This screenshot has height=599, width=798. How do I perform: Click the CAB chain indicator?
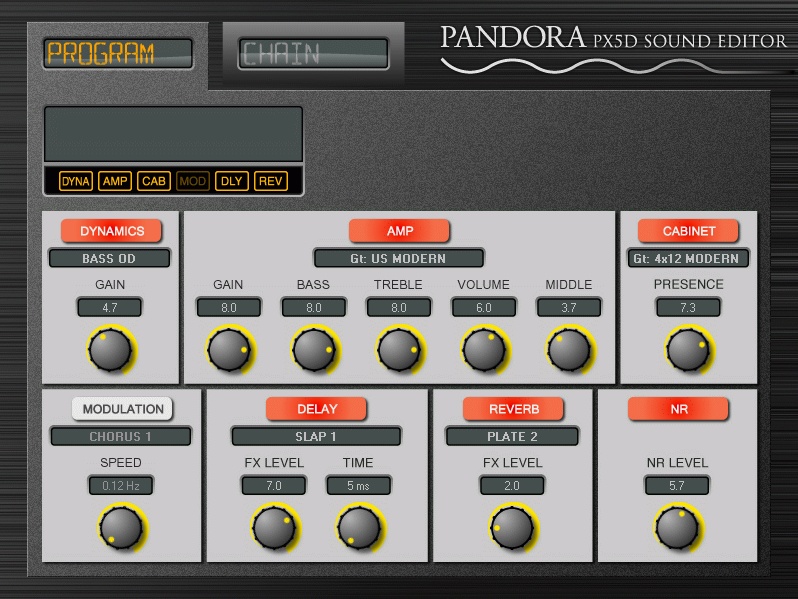pos(154,181)
